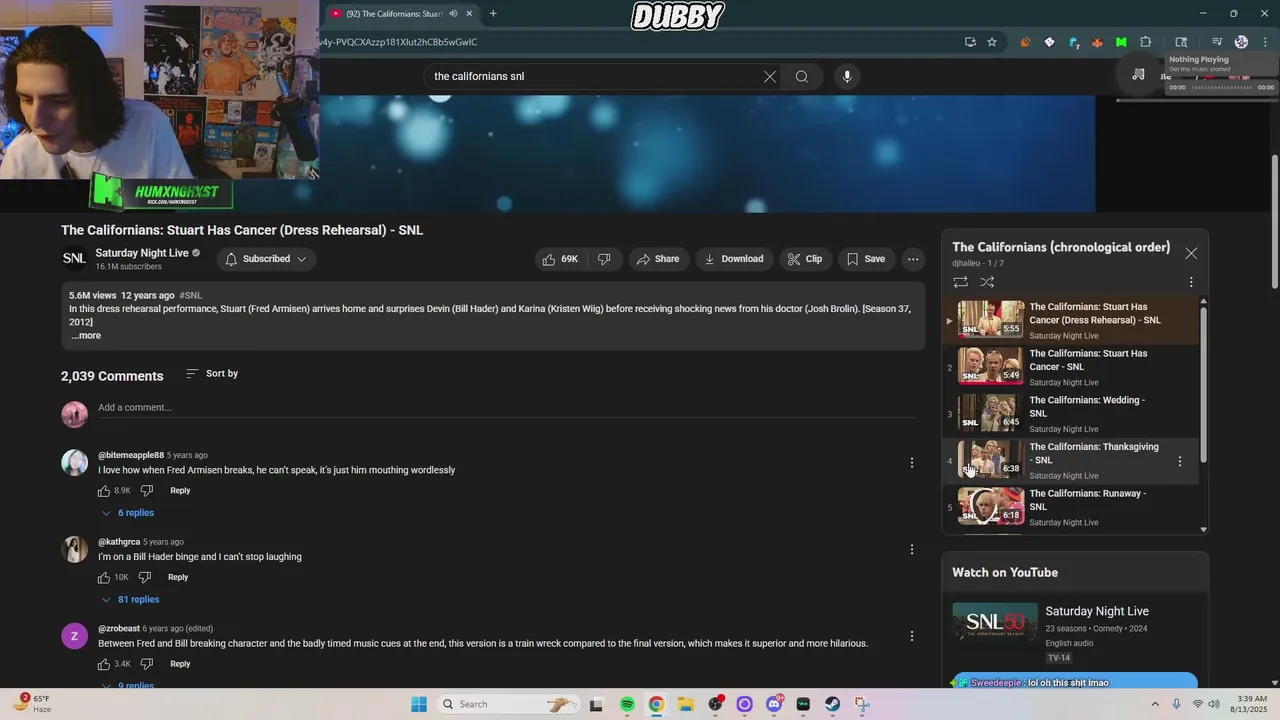The height and width of the screenshot is (720, 1280).
Task: Dislike the comment by @bitemeapple88
Action: click(x=147, y=491)
